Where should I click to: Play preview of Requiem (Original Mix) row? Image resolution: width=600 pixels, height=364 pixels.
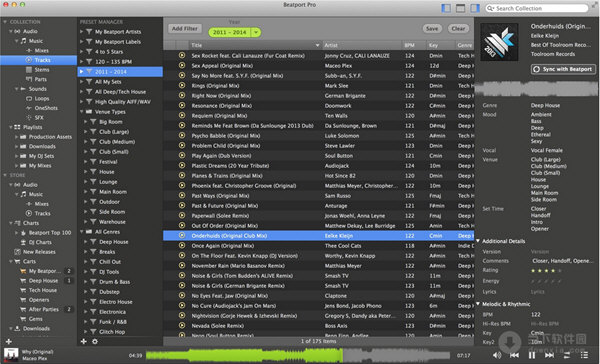tap(182, 116)
